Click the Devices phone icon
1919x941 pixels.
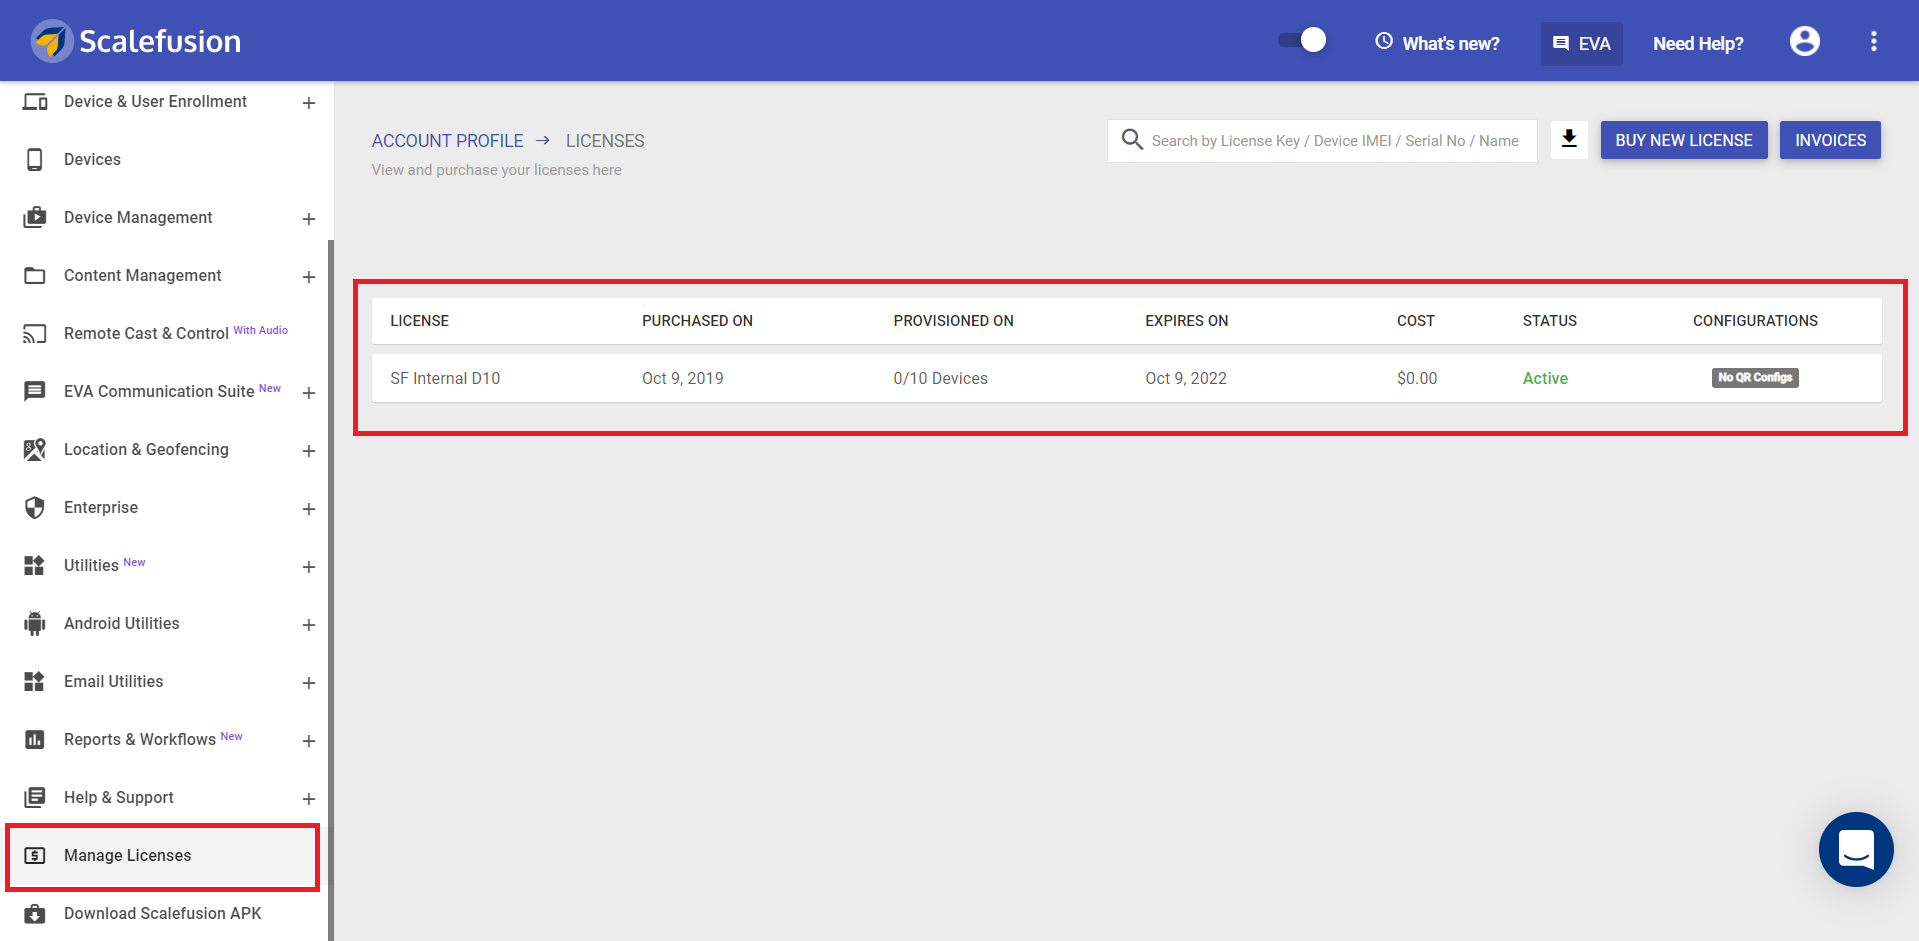point(35,160)
